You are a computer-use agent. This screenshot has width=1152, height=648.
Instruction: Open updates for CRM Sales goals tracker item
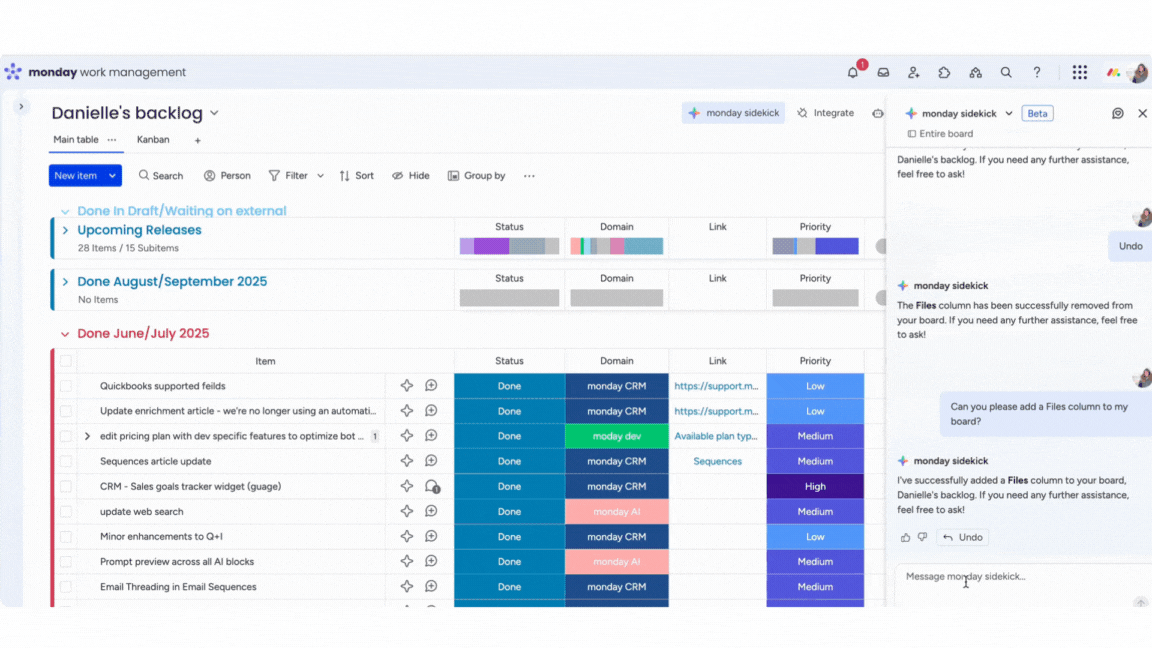point(432,486)
